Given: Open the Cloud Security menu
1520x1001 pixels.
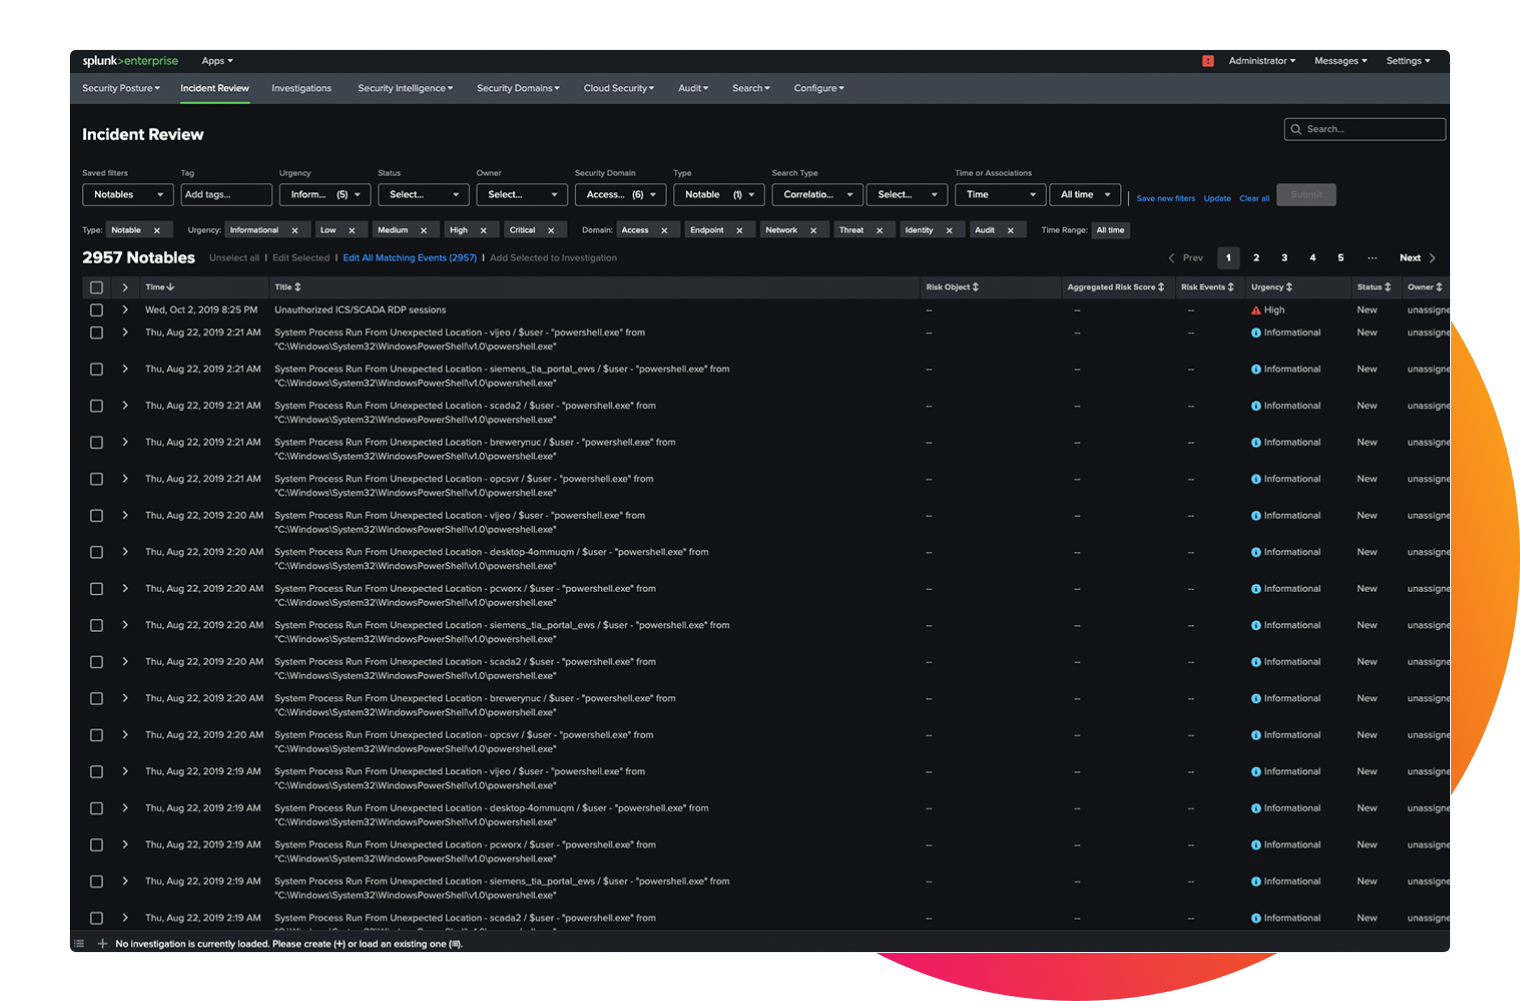Looking at the screenshot, I should (x=618, y=88).
